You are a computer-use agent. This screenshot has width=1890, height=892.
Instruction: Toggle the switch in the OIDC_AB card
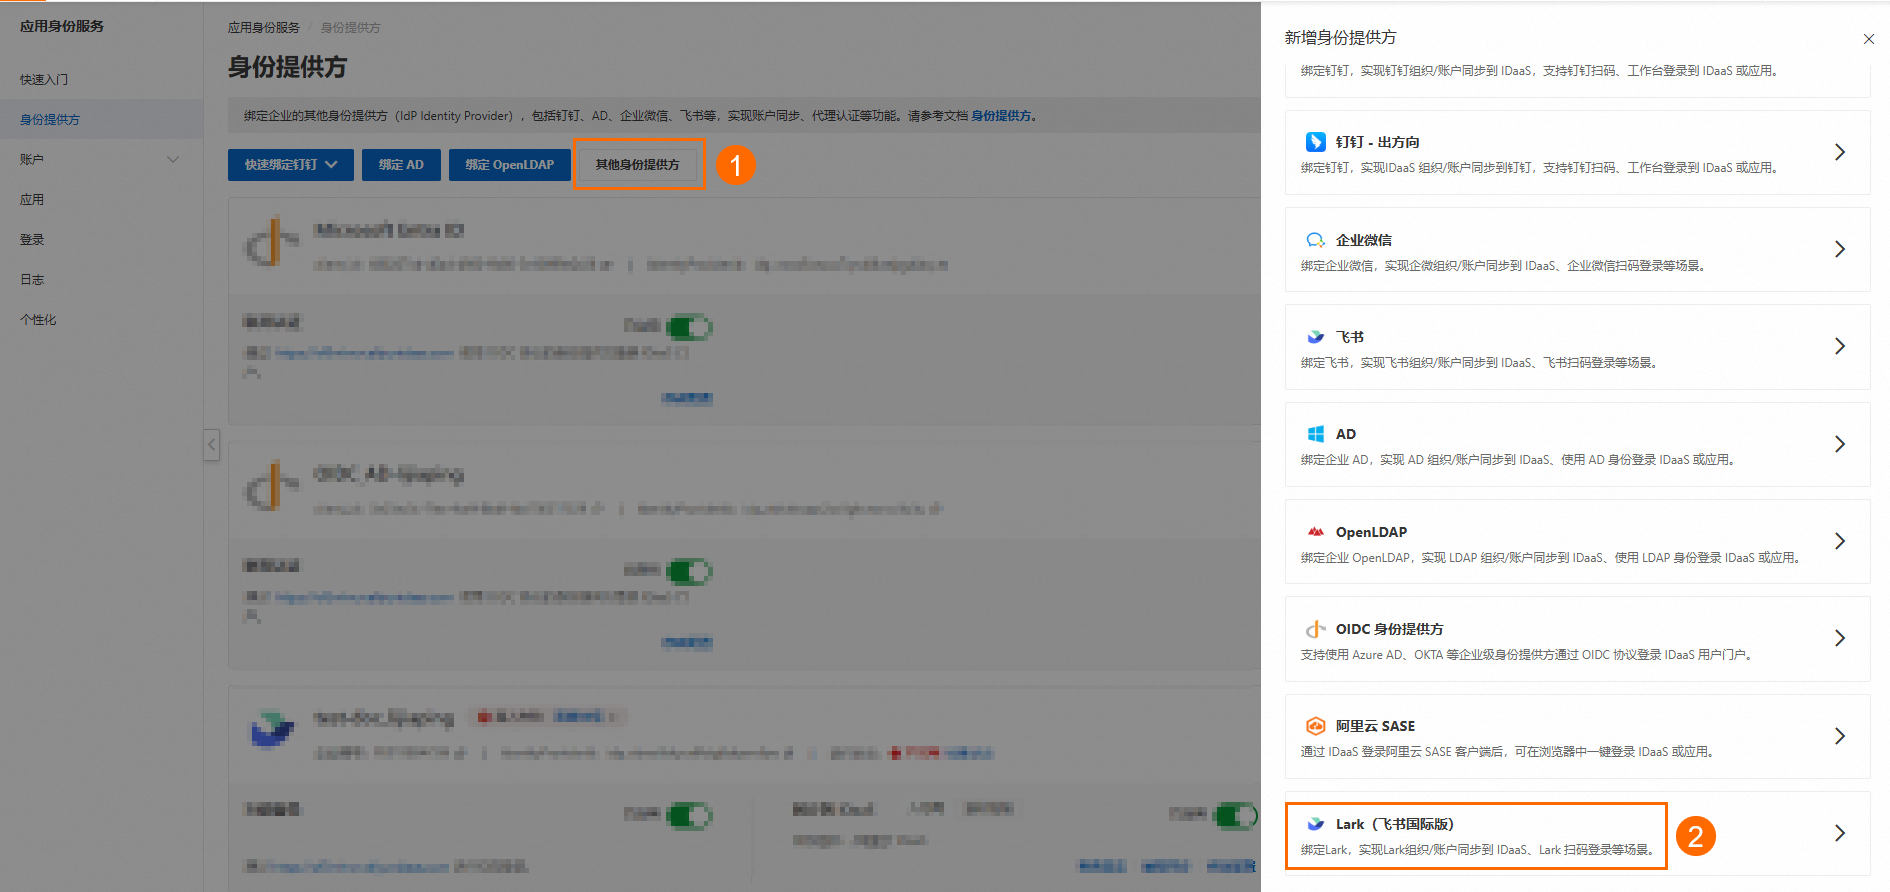pos(689,571)
